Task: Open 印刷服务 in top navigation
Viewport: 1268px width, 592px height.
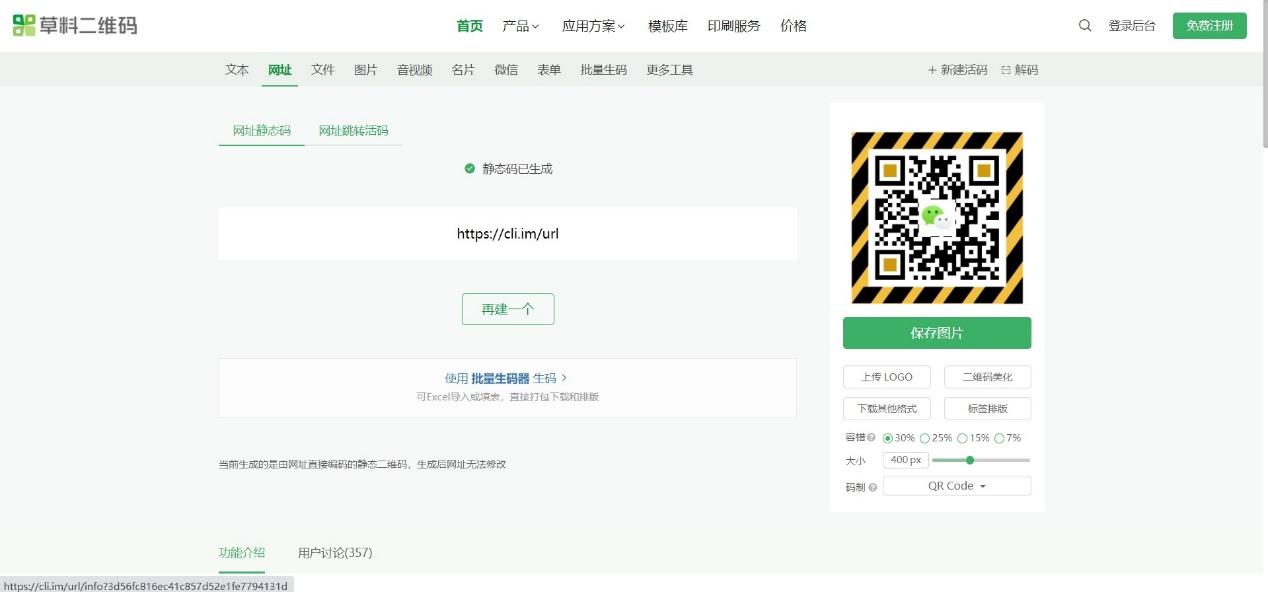Action: pos(734,26)
